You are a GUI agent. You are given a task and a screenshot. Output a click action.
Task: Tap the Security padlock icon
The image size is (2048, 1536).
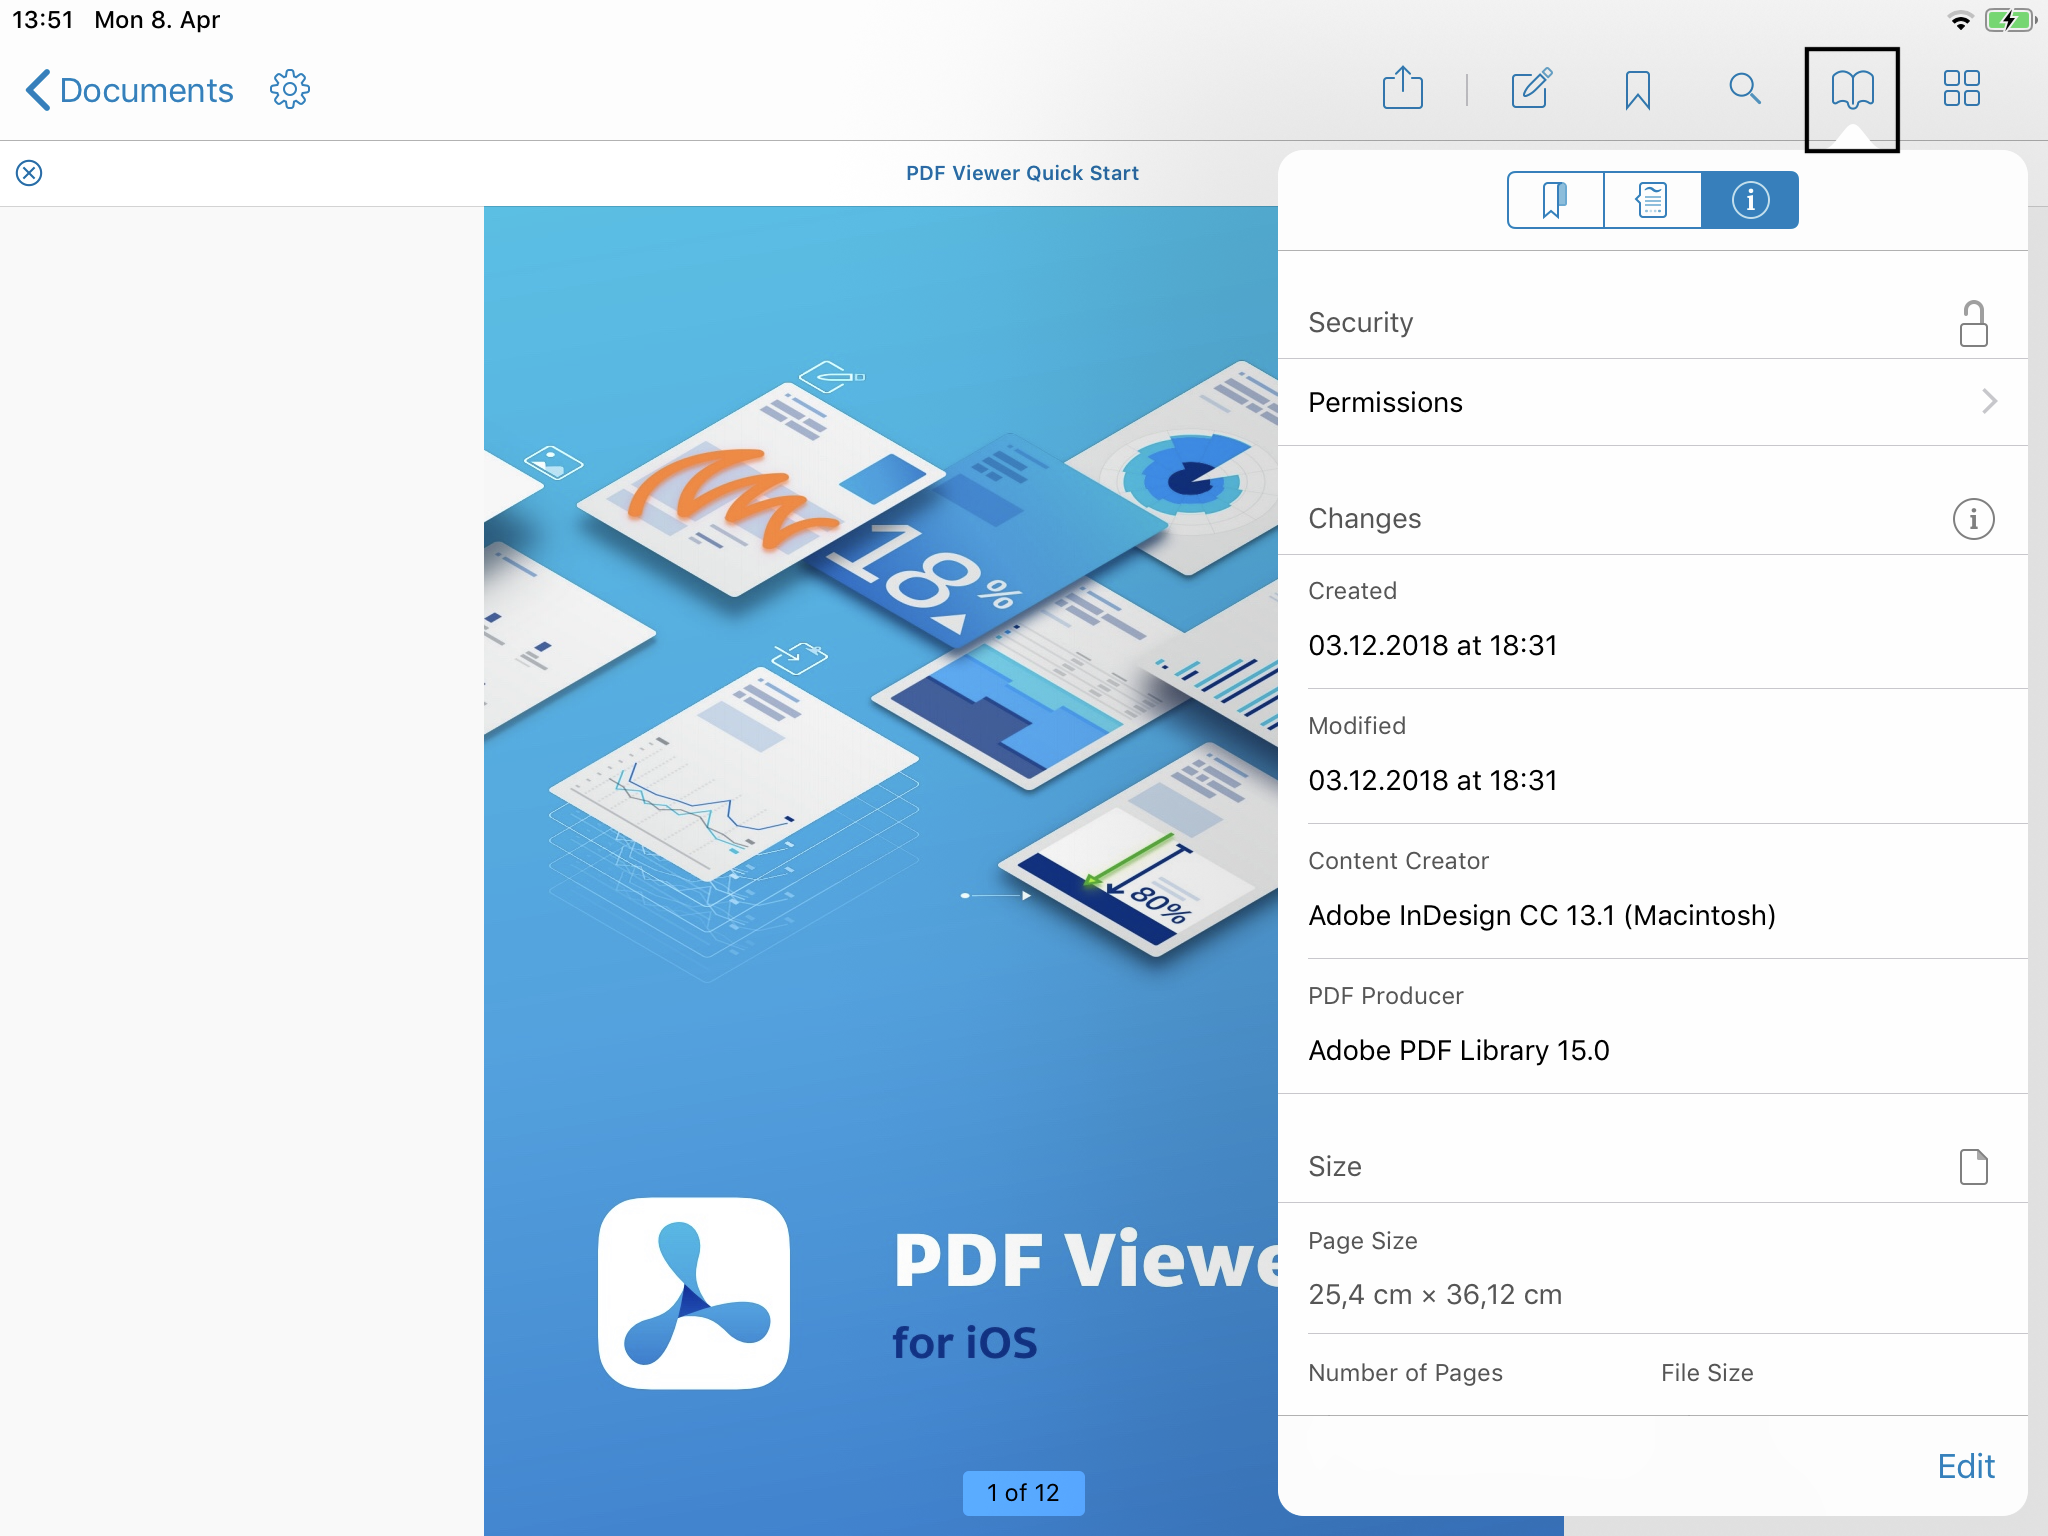[1972, 324]
